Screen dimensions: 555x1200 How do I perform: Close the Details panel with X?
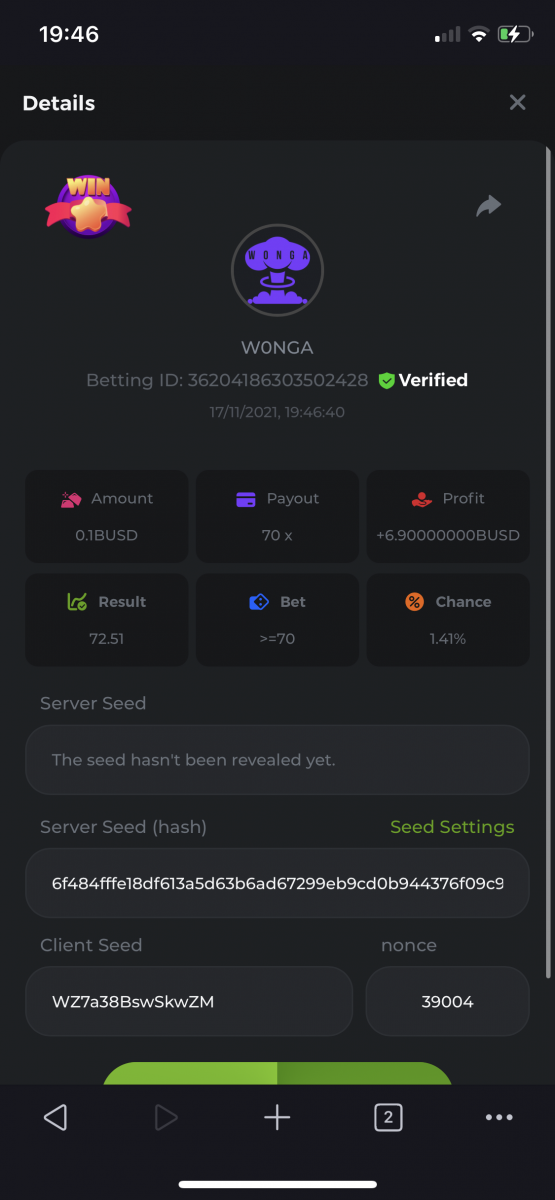click(x=517, y=102)
